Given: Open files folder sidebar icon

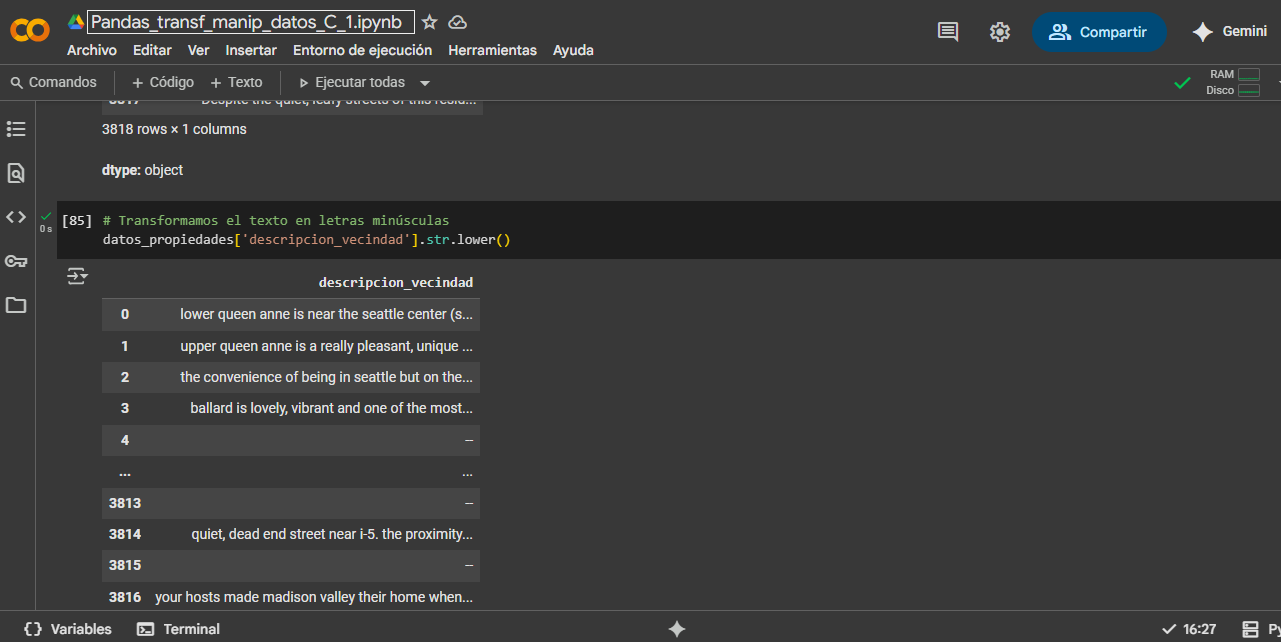Looking at the screenshot, I should coord(16,305).
